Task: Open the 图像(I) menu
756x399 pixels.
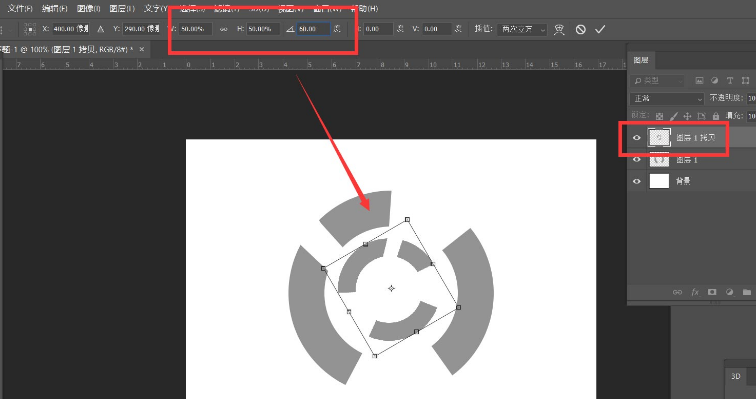Action: click(x=88, y=8)
